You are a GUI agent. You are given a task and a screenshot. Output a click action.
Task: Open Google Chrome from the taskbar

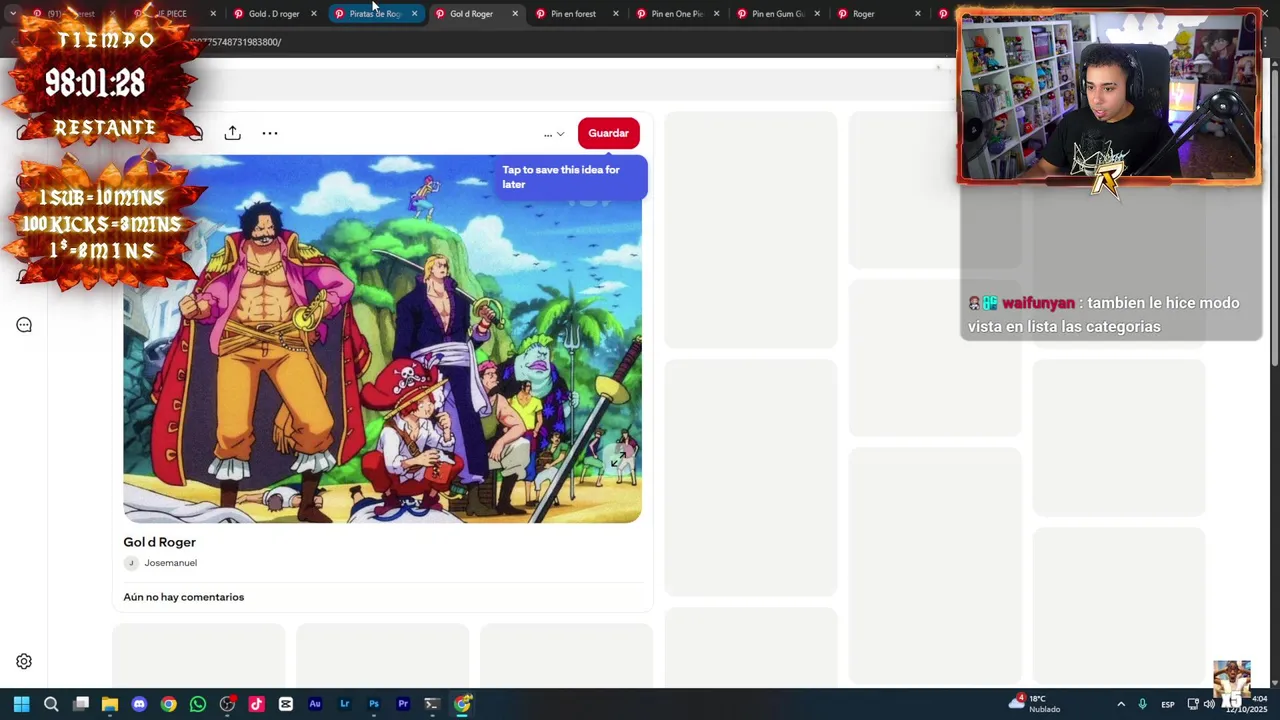tap(169, 704)
